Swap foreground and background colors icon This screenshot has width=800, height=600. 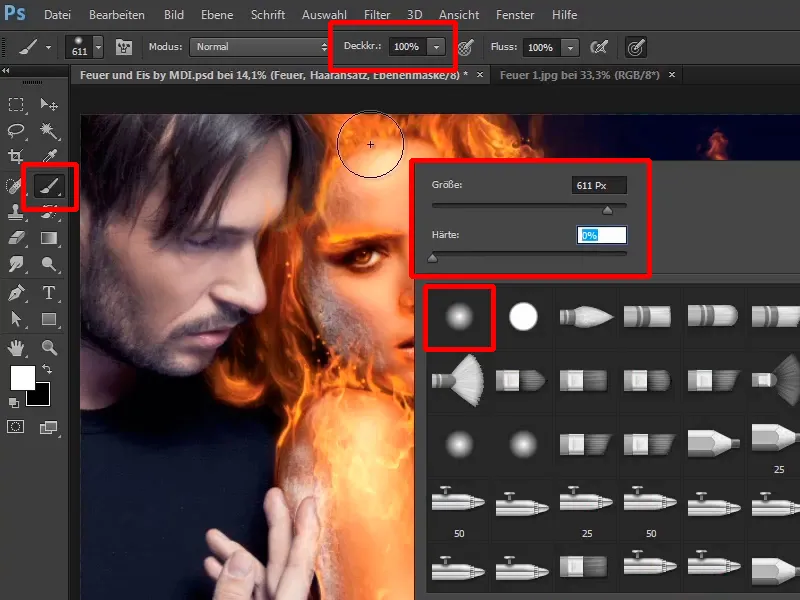tap(47, 368)
